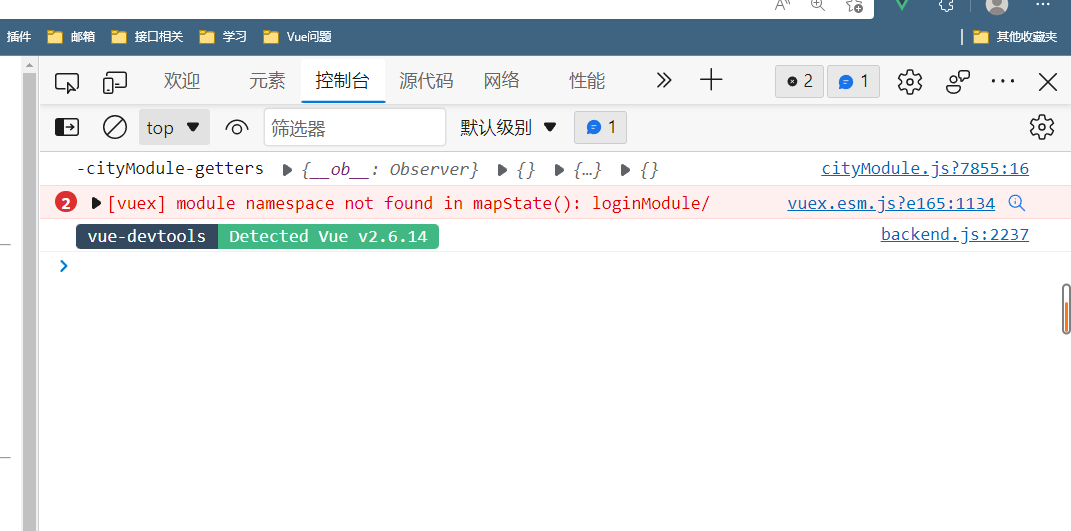Image resolution: width=1071 pixels, height=531 pixels.
Task: Open the Vue问题 bookmarks folder
Action: pos(298,37)
